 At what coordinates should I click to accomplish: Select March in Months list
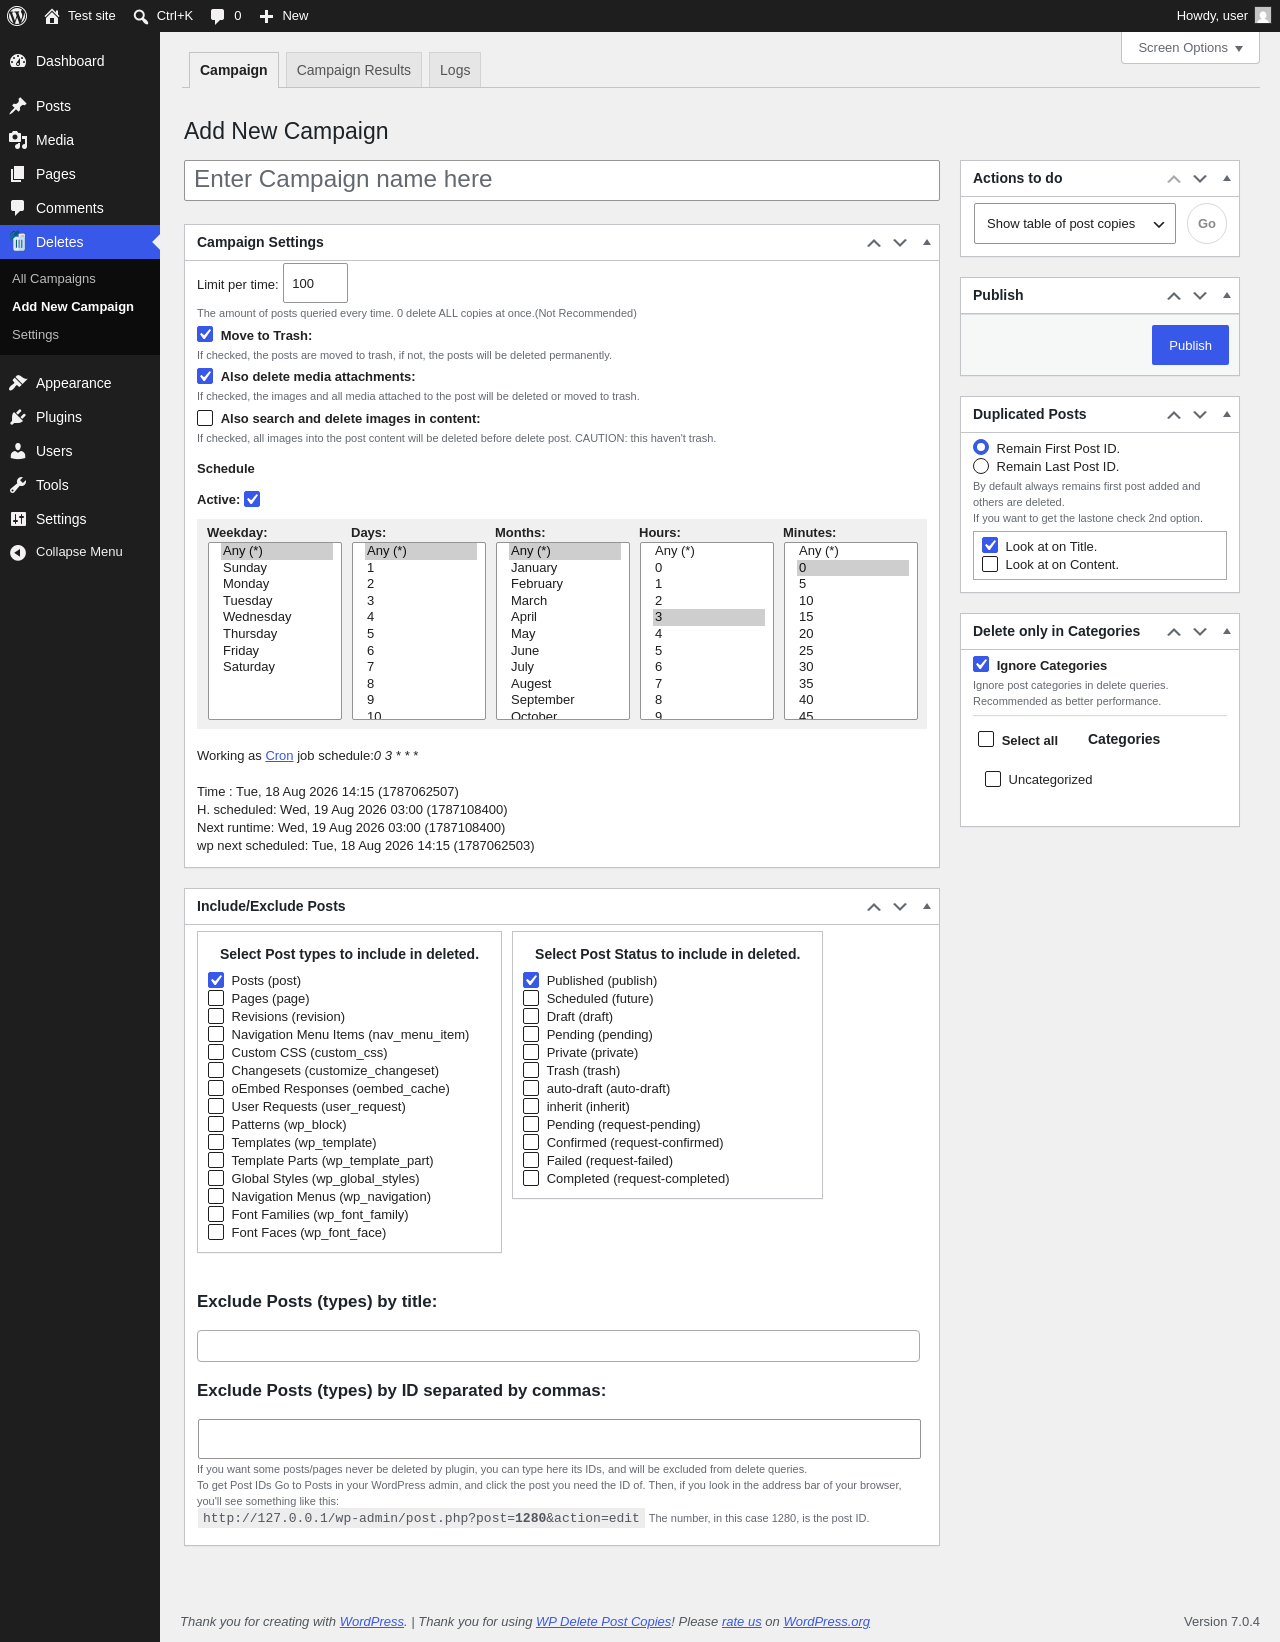565,601
